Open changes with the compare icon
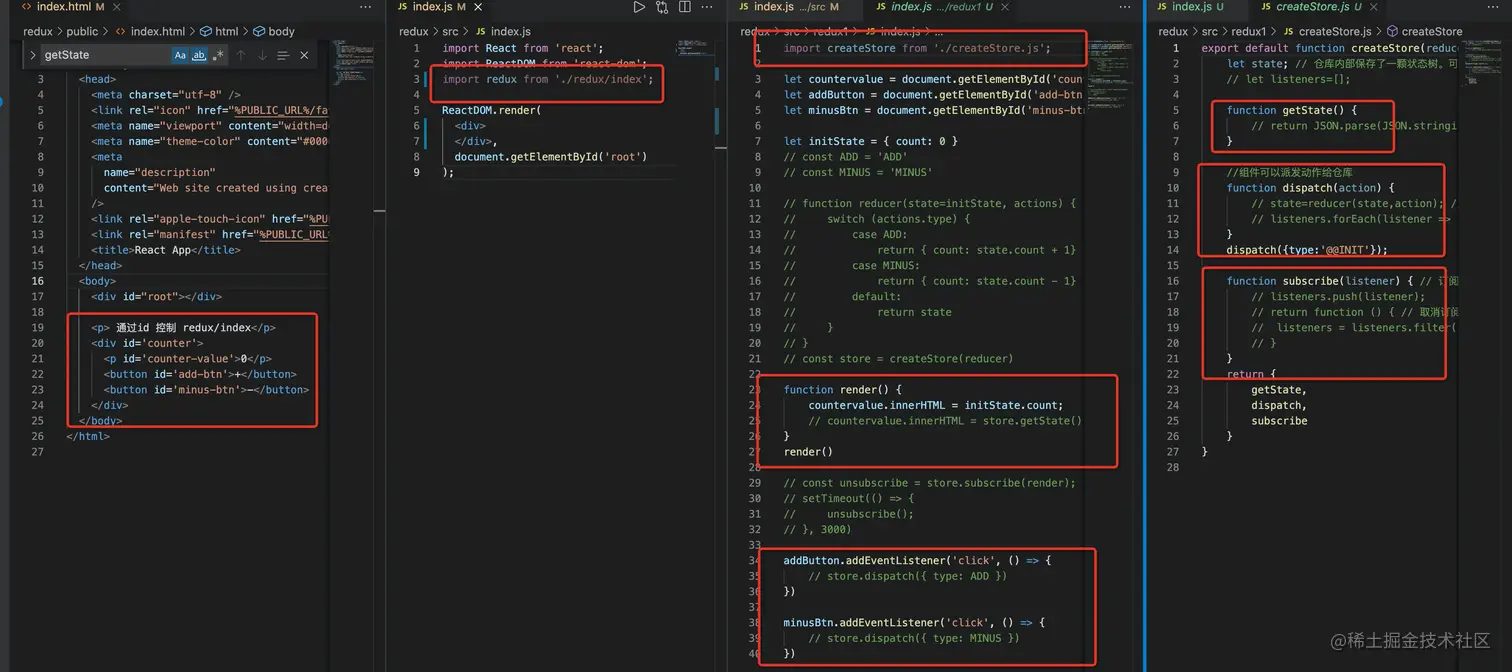The image size is (1512, 672). [662, 7]
